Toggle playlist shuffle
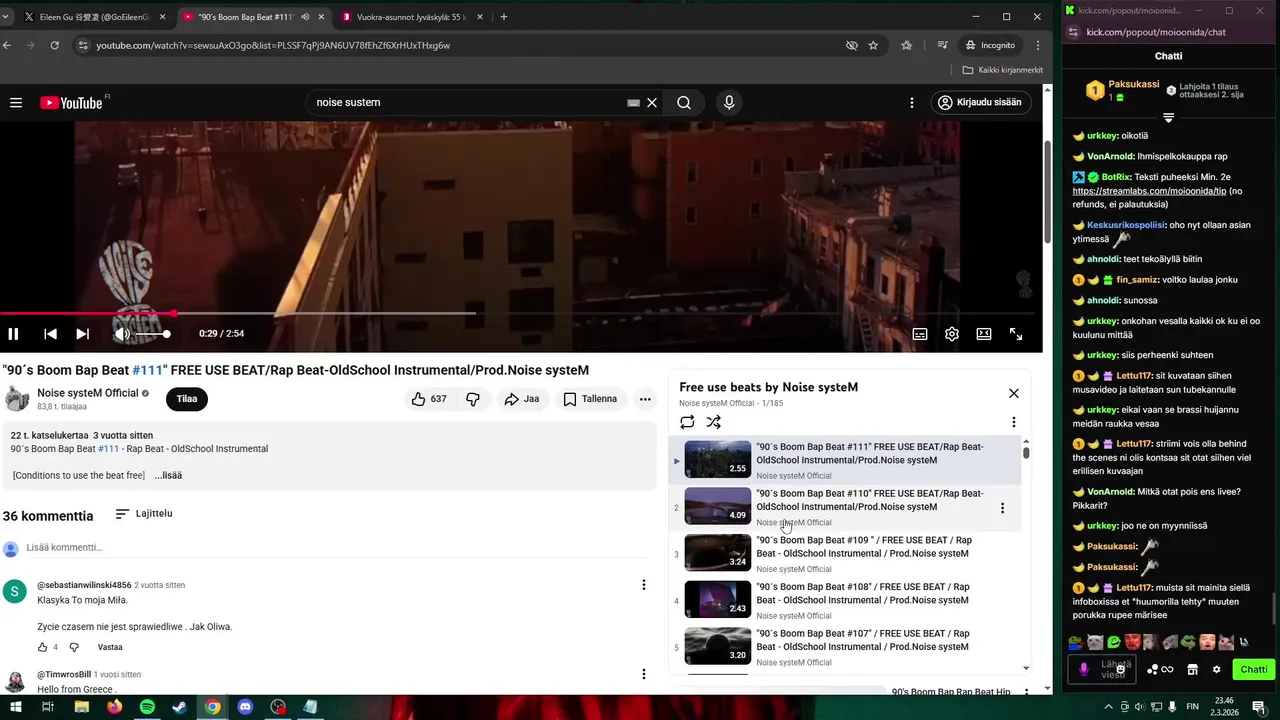This screenshot has width=1280, height=720. tap(714, 422)
